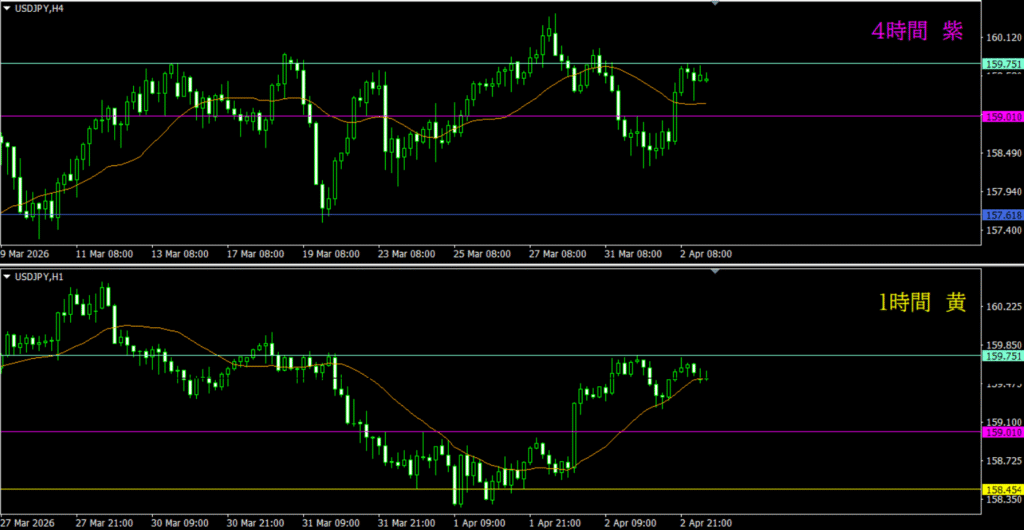The width and height of the screenshot is (1024, 530).
Task: Select the yellow 1時間 黄 text label
Action: (x=921, y=304)
